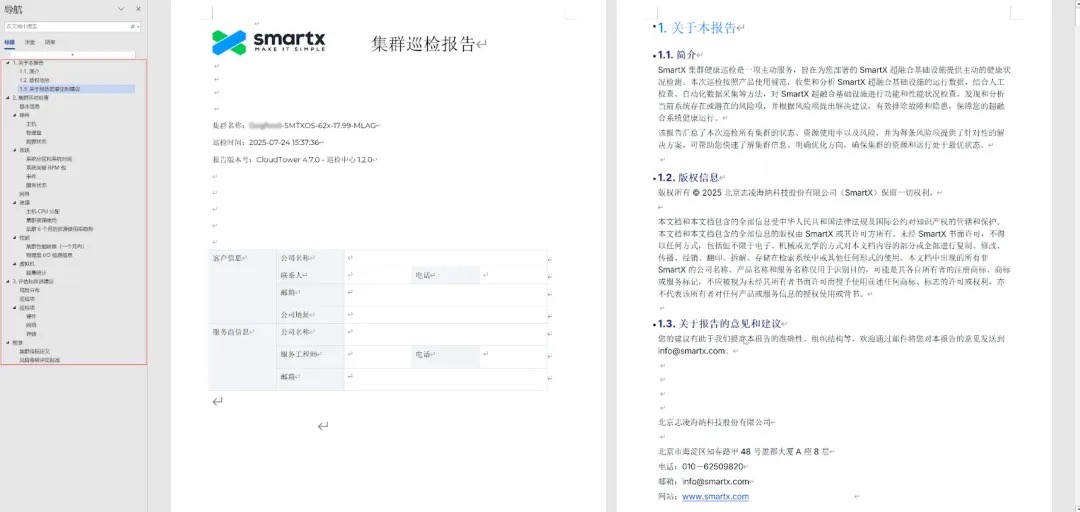
Task: Open the www.smartx.com website link
Action: point(715,496)
